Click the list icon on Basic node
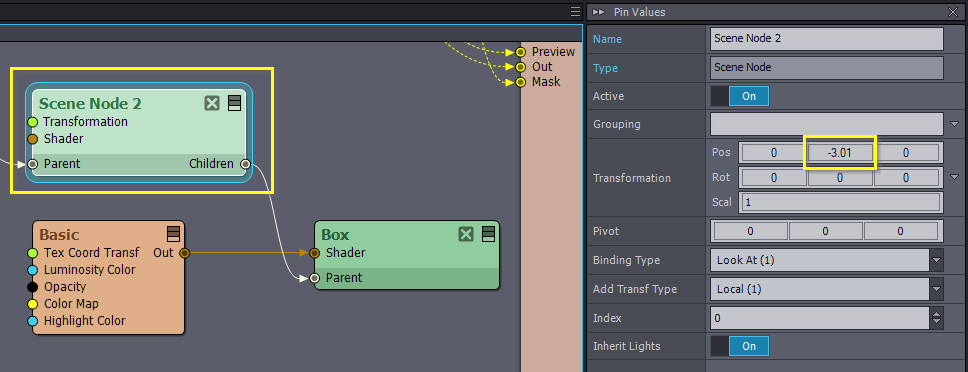The width and height of the screenshot is (968, 372). click(x=173, y=234)
